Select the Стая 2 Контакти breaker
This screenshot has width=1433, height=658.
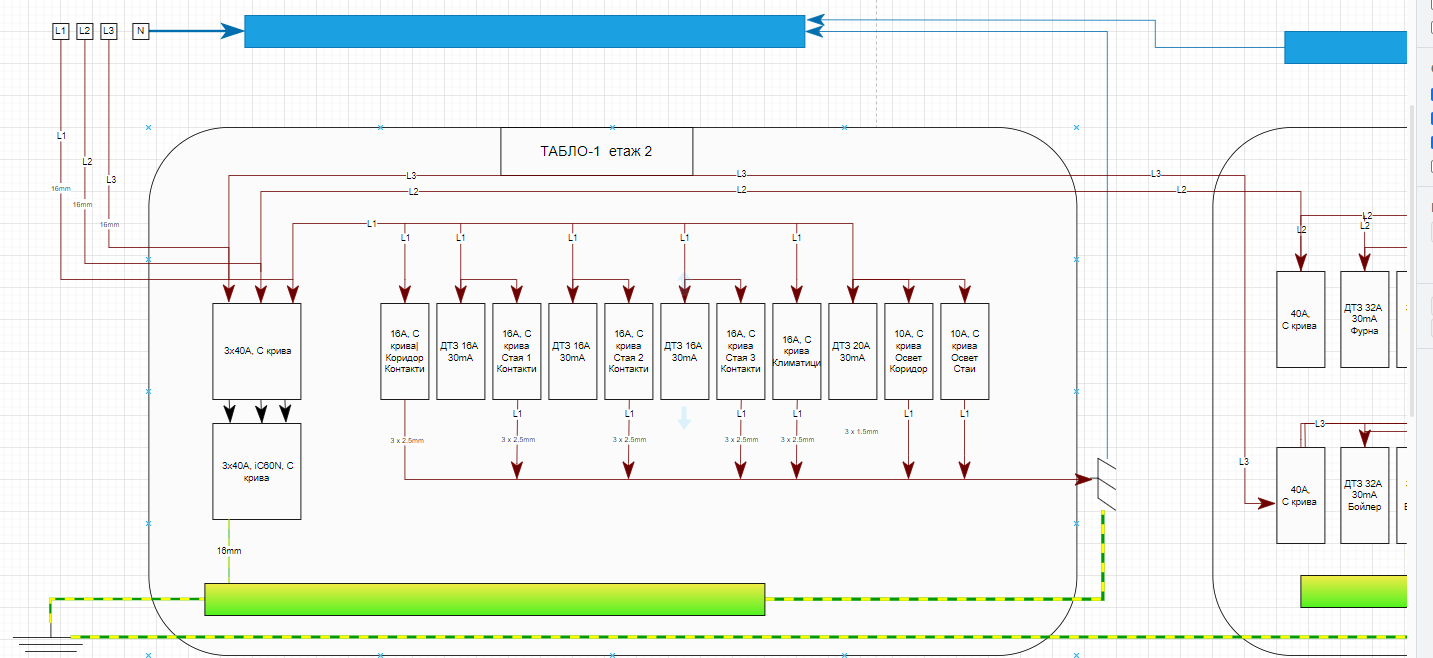pos(628,351)
